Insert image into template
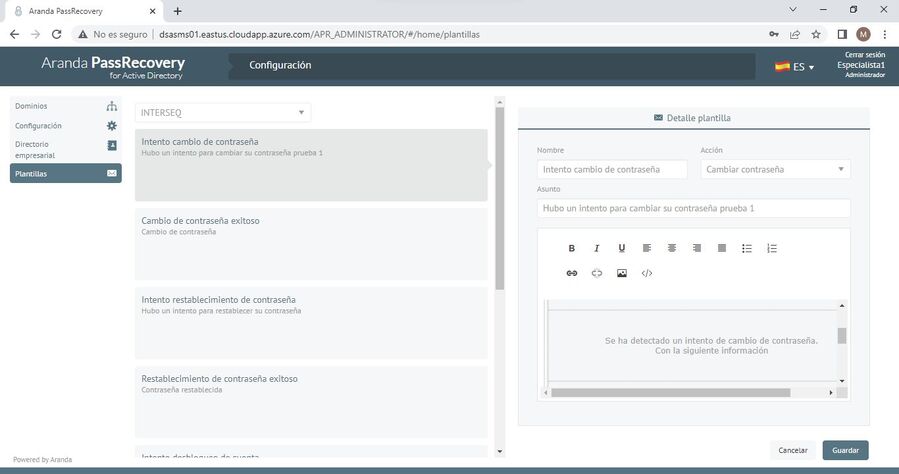The image size is (899, 474). tap(622, 273)
